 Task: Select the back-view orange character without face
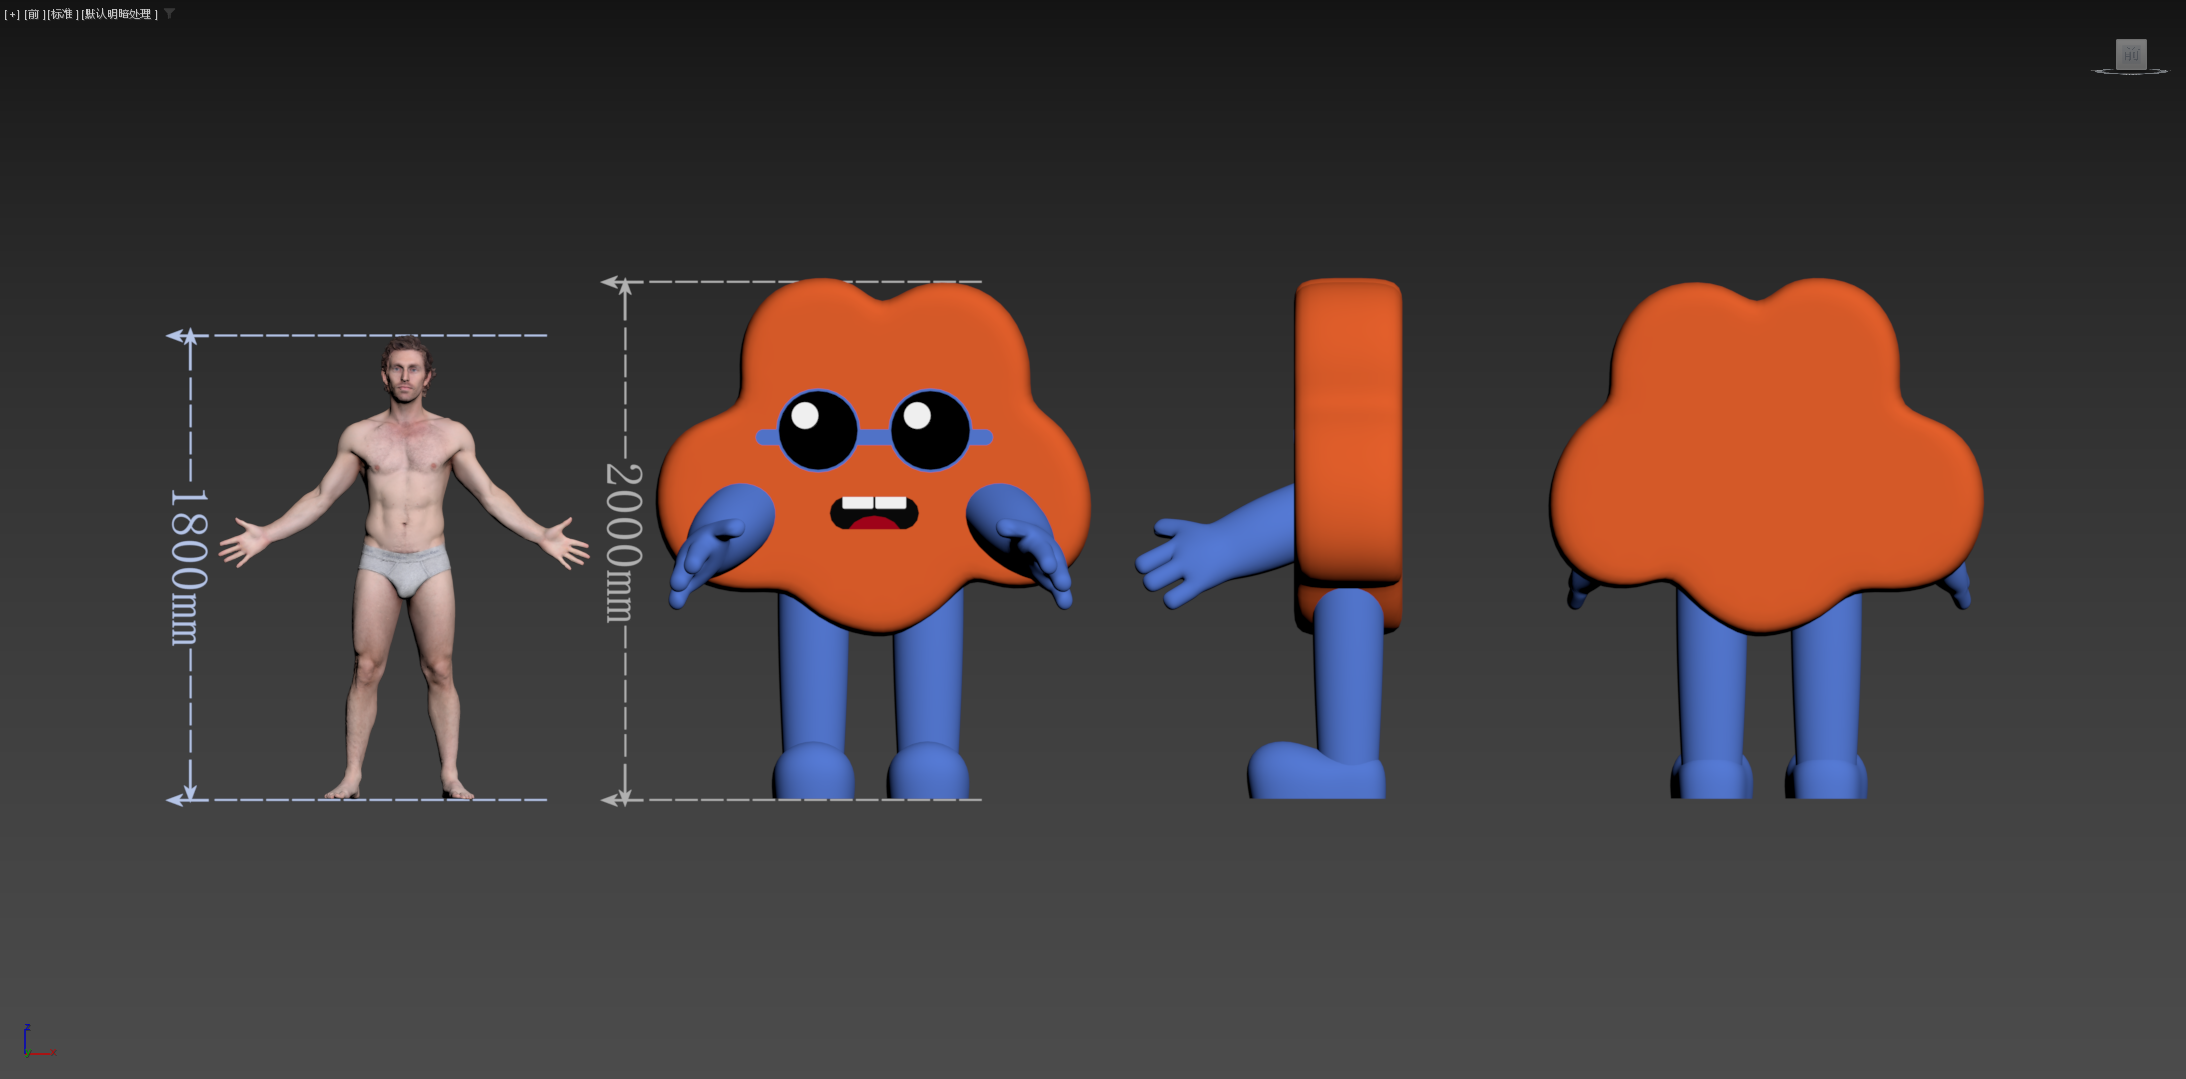[1767, 538]
